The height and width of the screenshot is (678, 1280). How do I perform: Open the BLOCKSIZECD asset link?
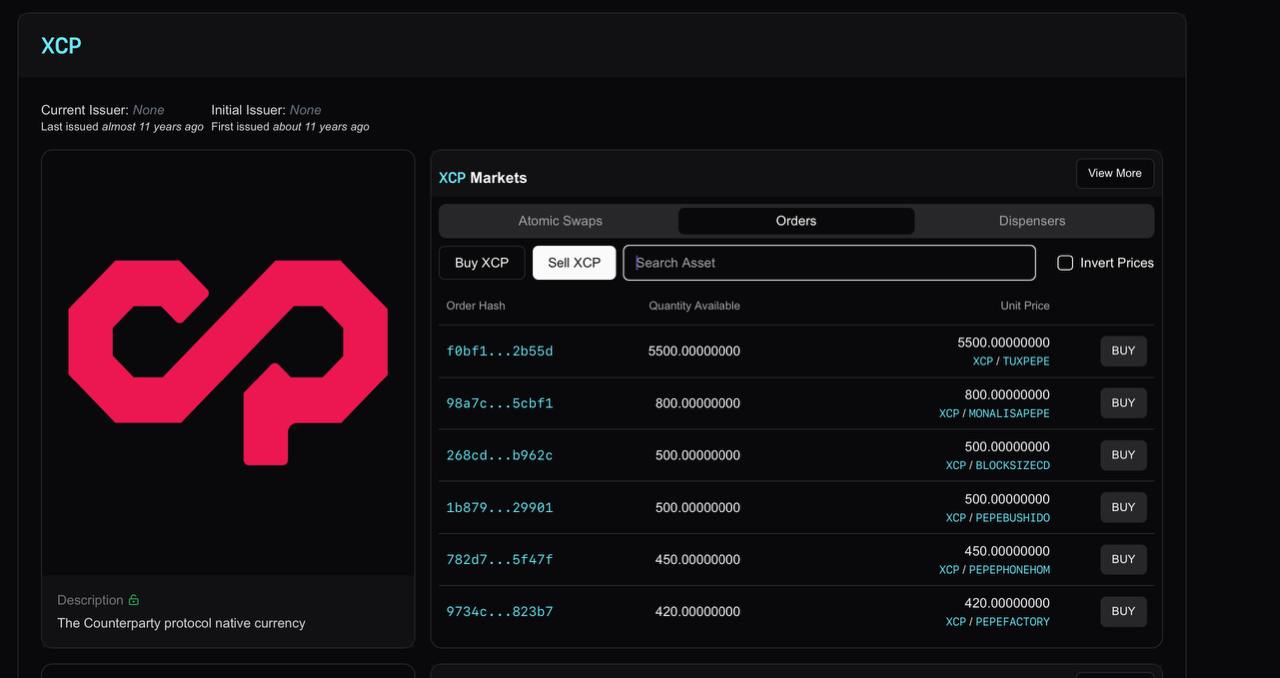coord(1013,465)
